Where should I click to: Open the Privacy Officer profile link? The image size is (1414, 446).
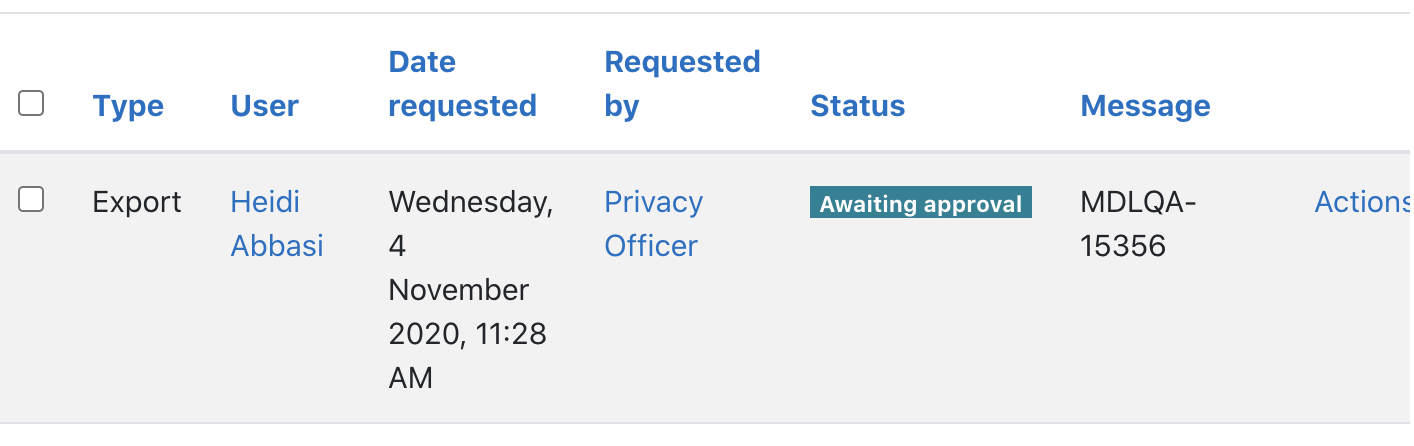click(x=654, y=224)
